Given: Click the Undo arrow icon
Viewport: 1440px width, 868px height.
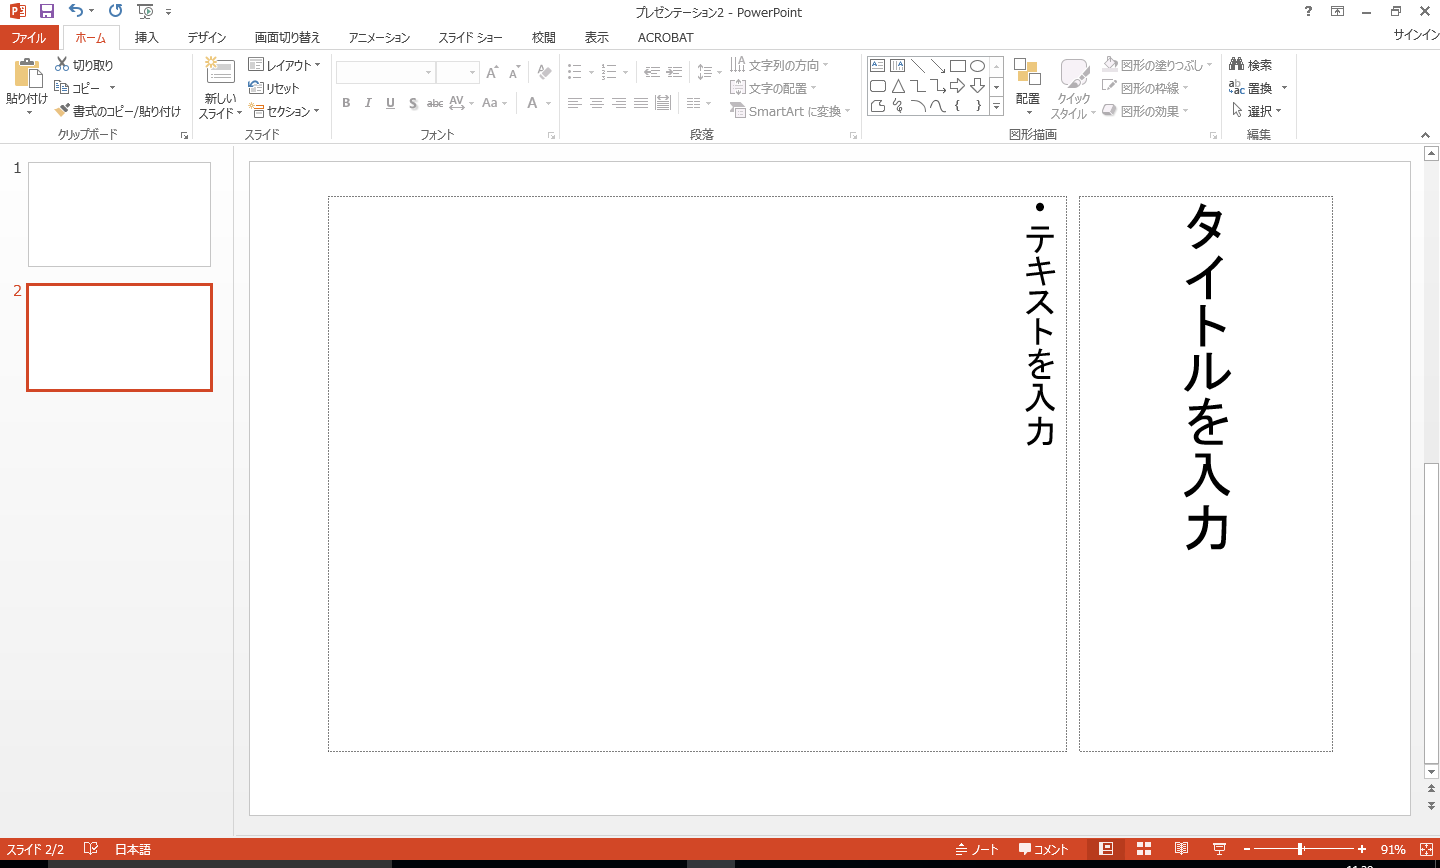Looking at the screenshot, I should pyautogui.click(x=76, y=11).
